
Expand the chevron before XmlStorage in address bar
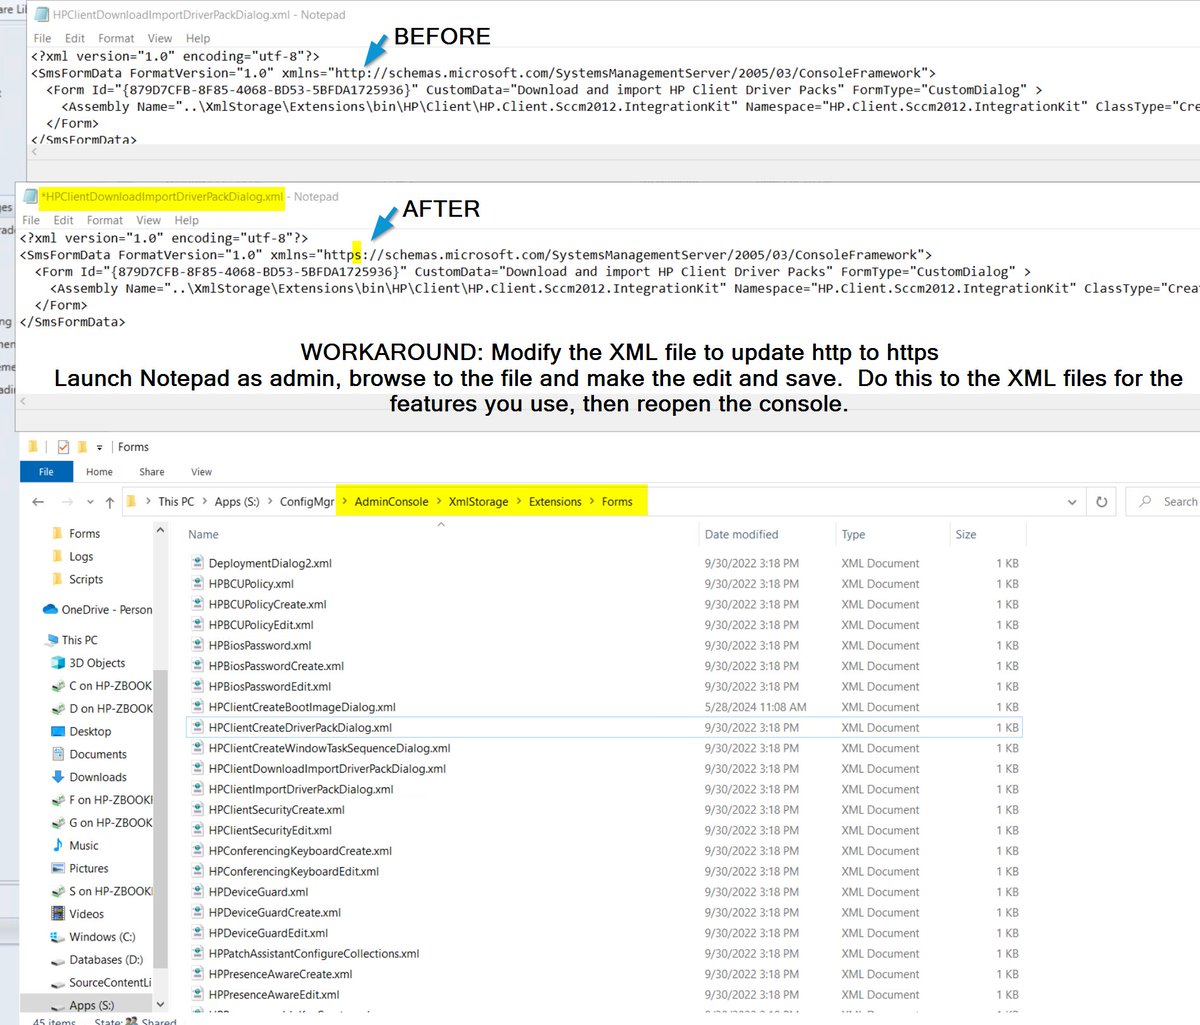click(438, 502)
